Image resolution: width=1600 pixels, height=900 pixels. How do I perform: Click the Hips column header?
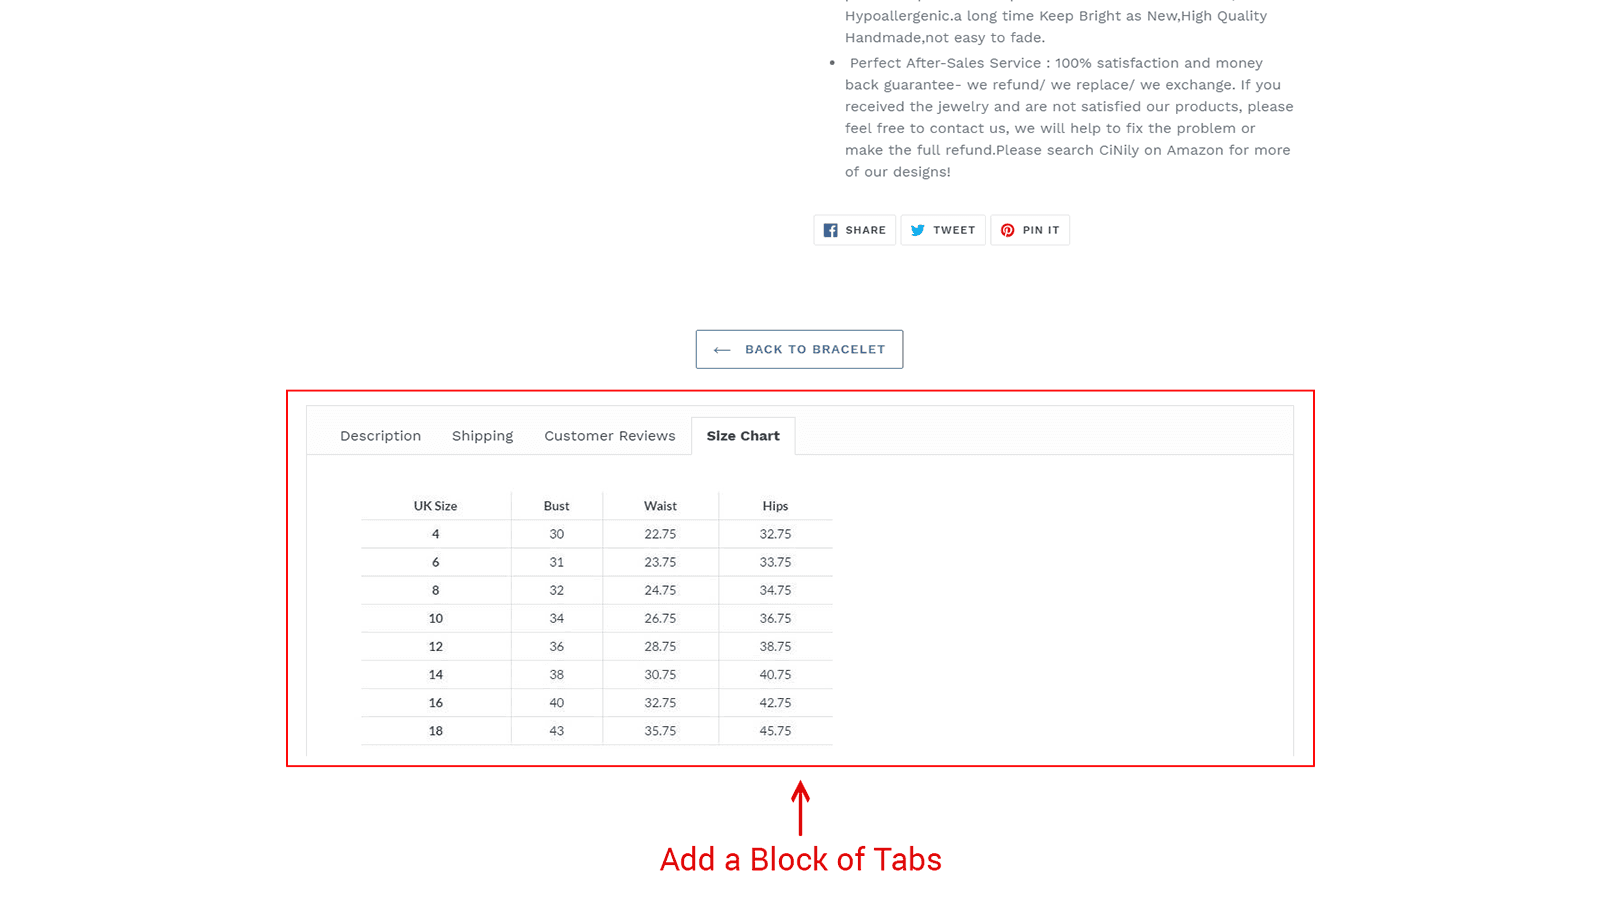775,505
